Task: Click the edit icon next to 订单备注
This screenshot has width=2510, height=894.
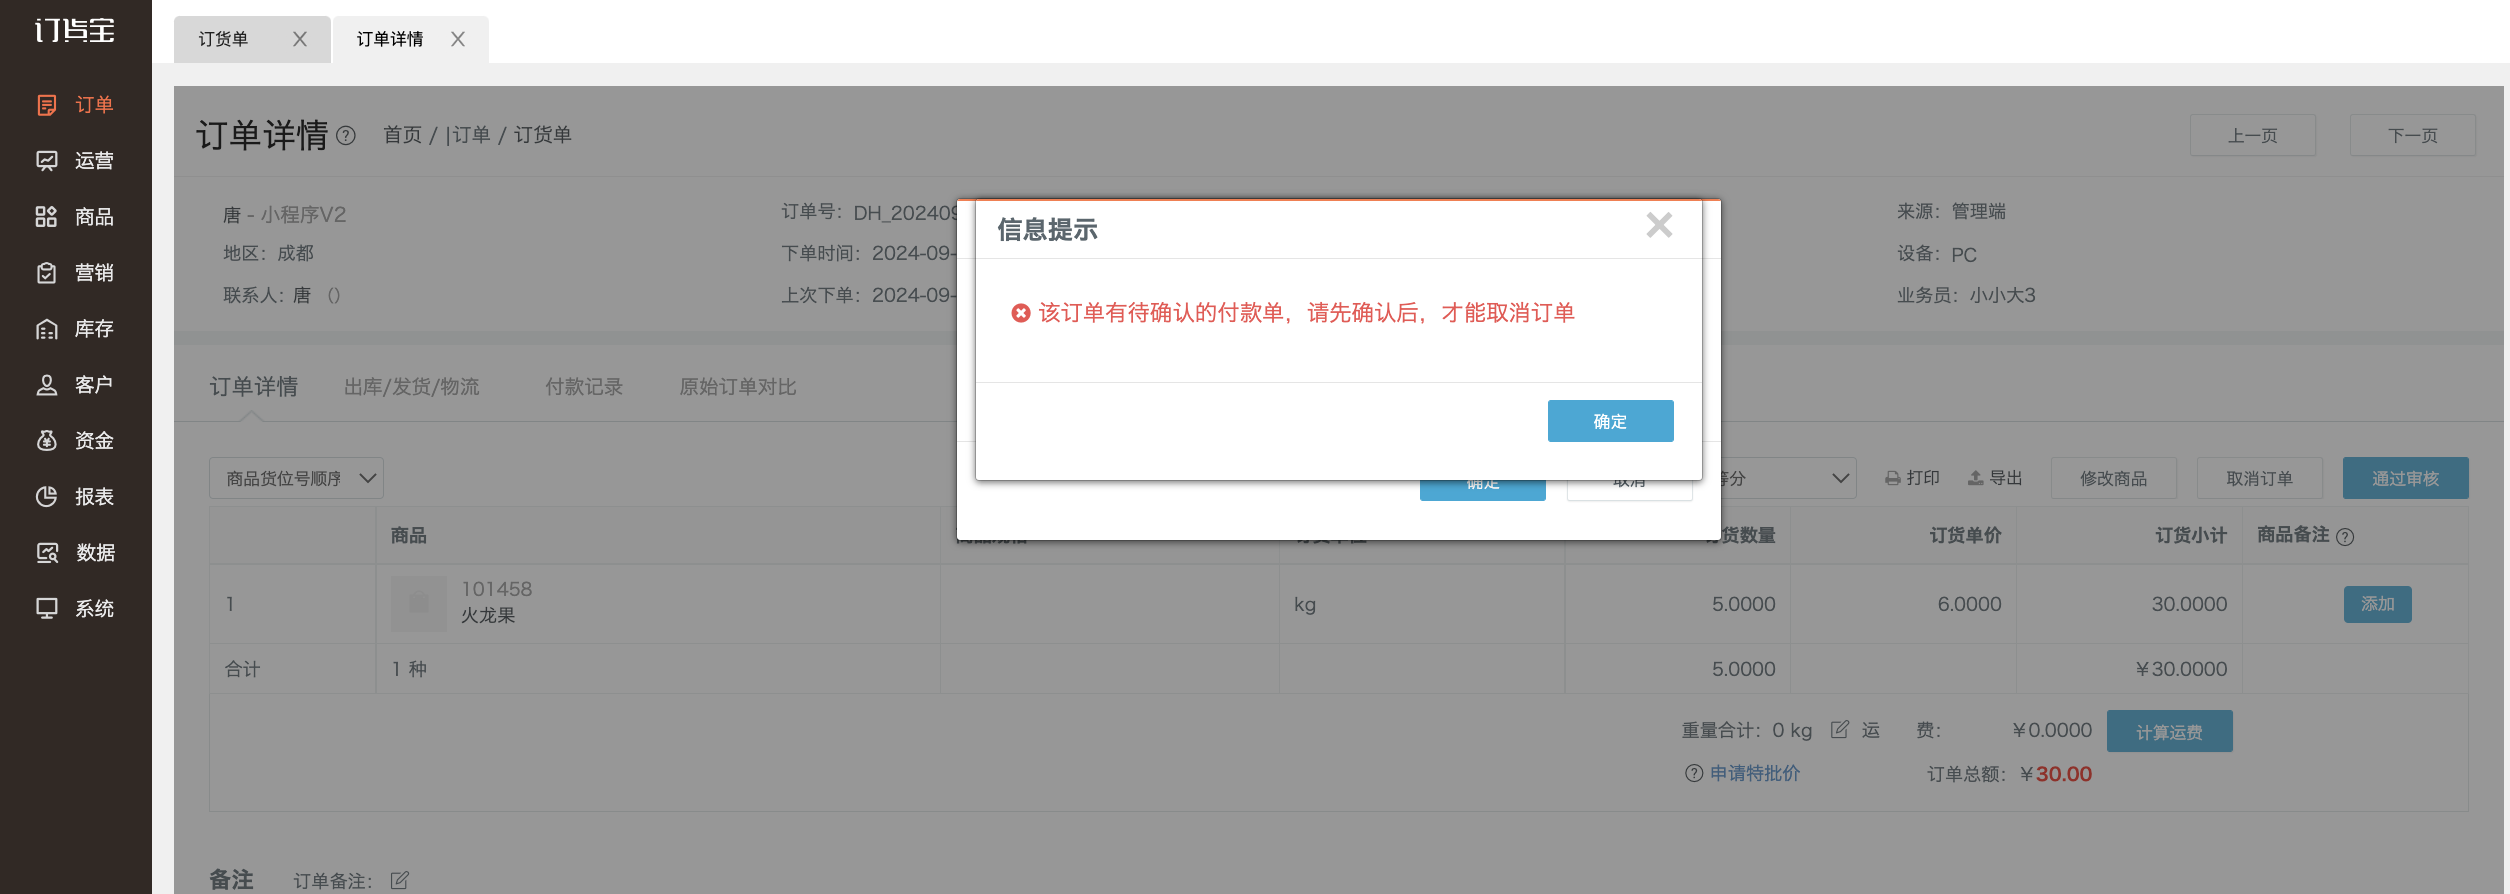Action: point(400,880)
